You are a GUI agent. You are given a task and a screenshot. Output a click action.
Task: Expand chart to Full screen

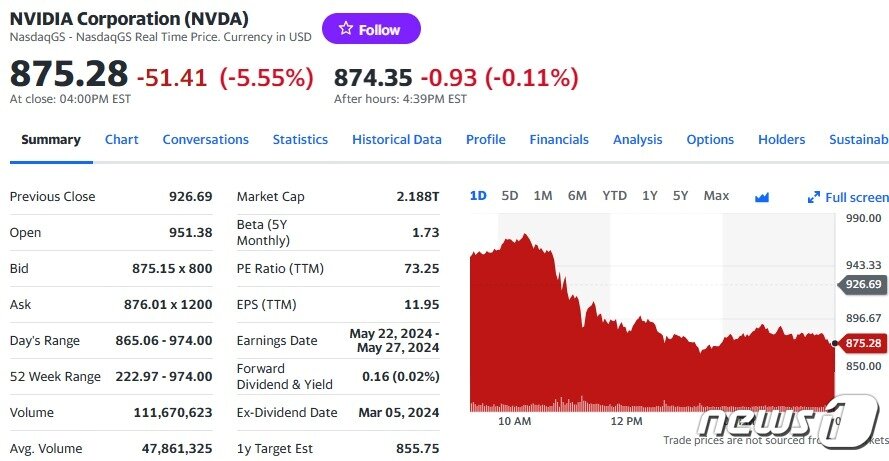pyautogui.click(x=848, y=197)
